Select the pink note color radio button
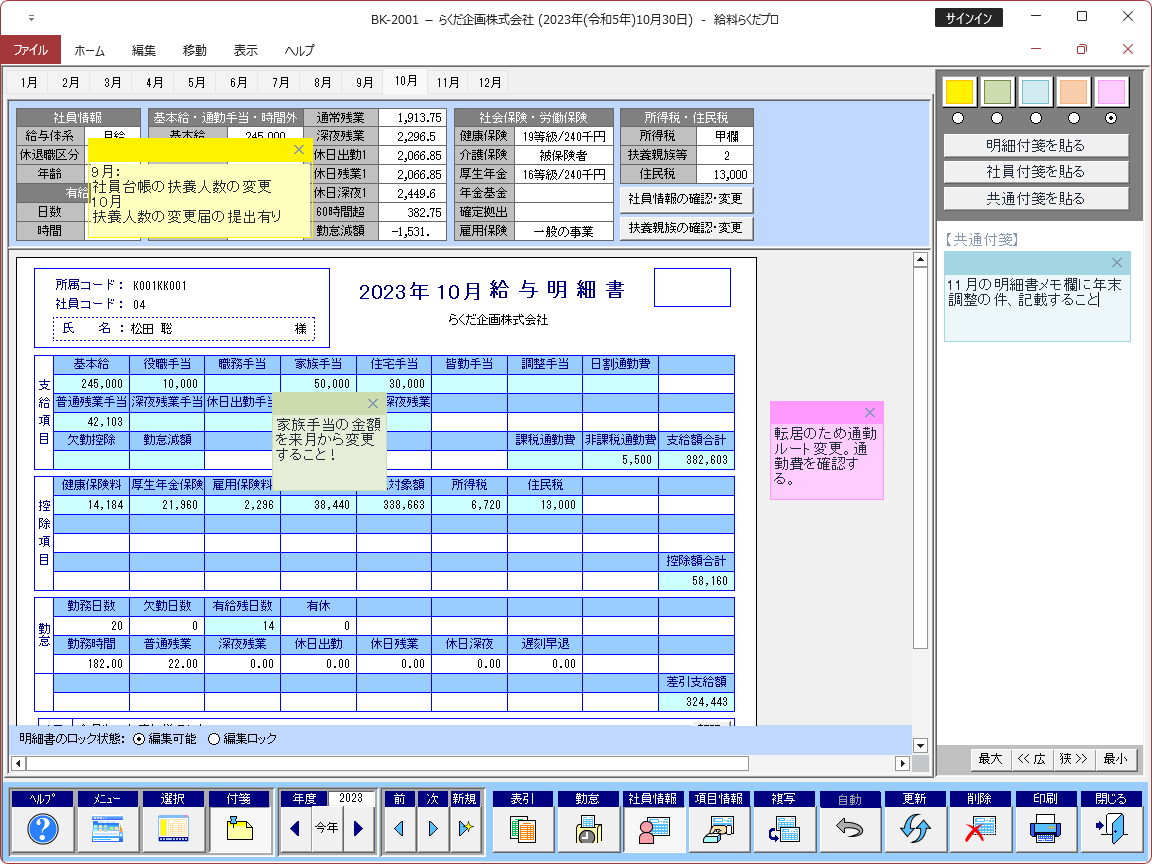 click(1112, 118)
